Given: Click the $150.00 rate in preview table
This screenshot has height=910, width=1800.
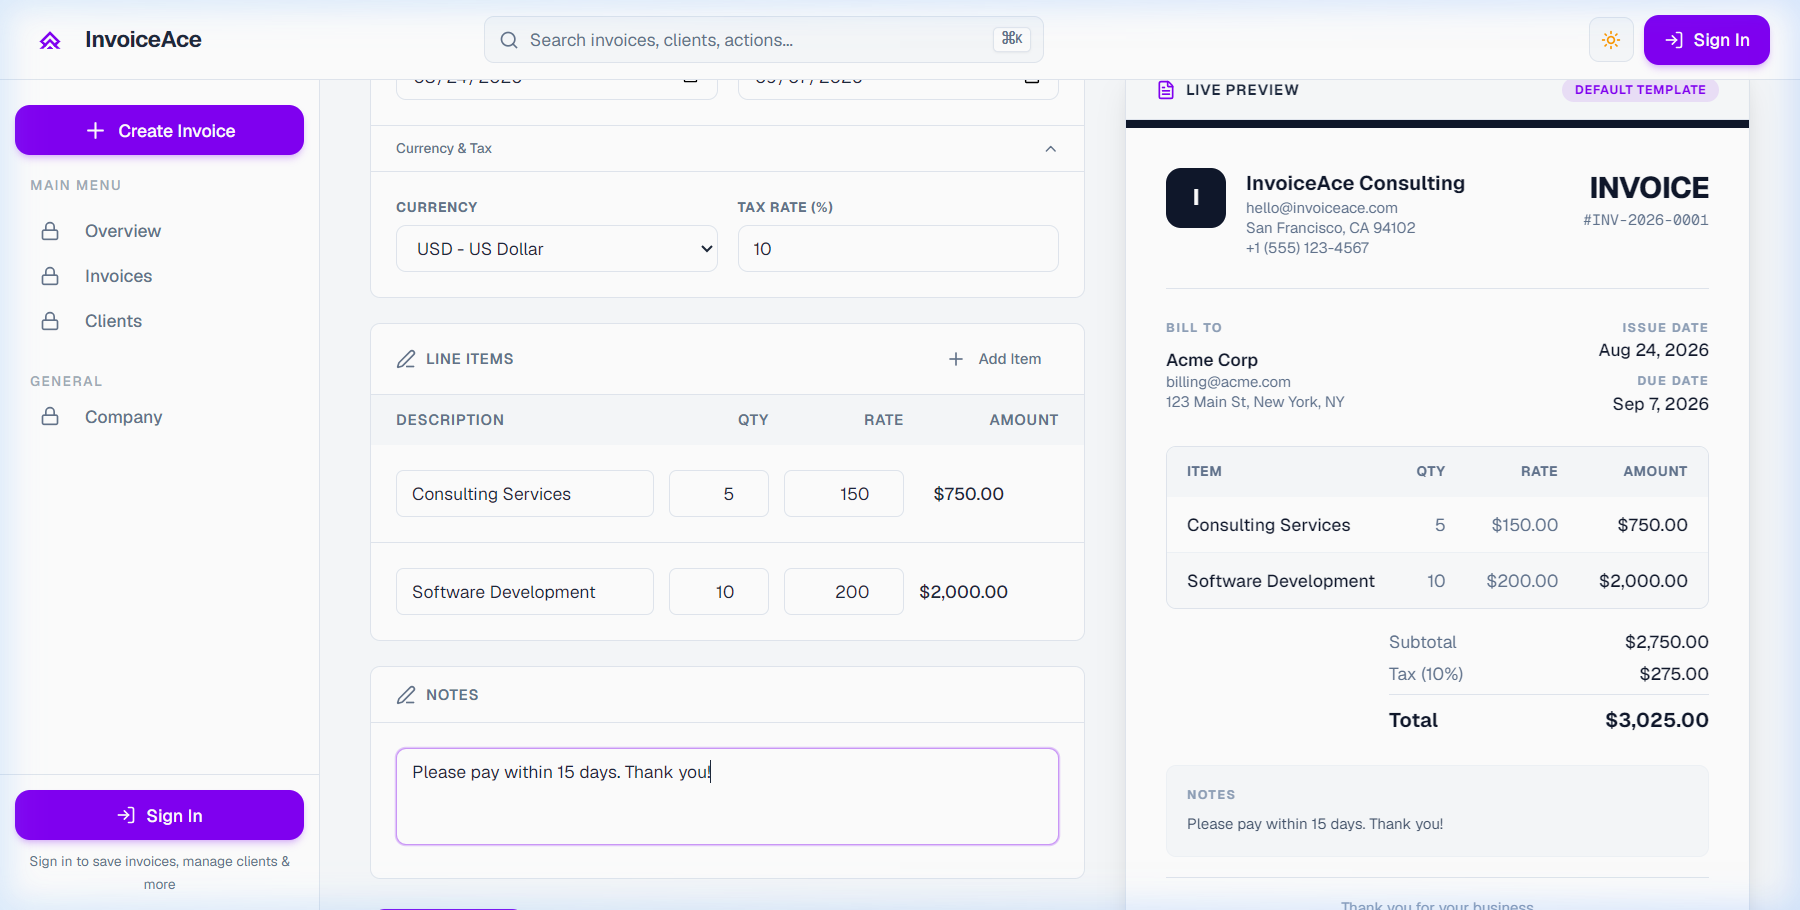Looking at the screenshot, I should (1525, 525).
